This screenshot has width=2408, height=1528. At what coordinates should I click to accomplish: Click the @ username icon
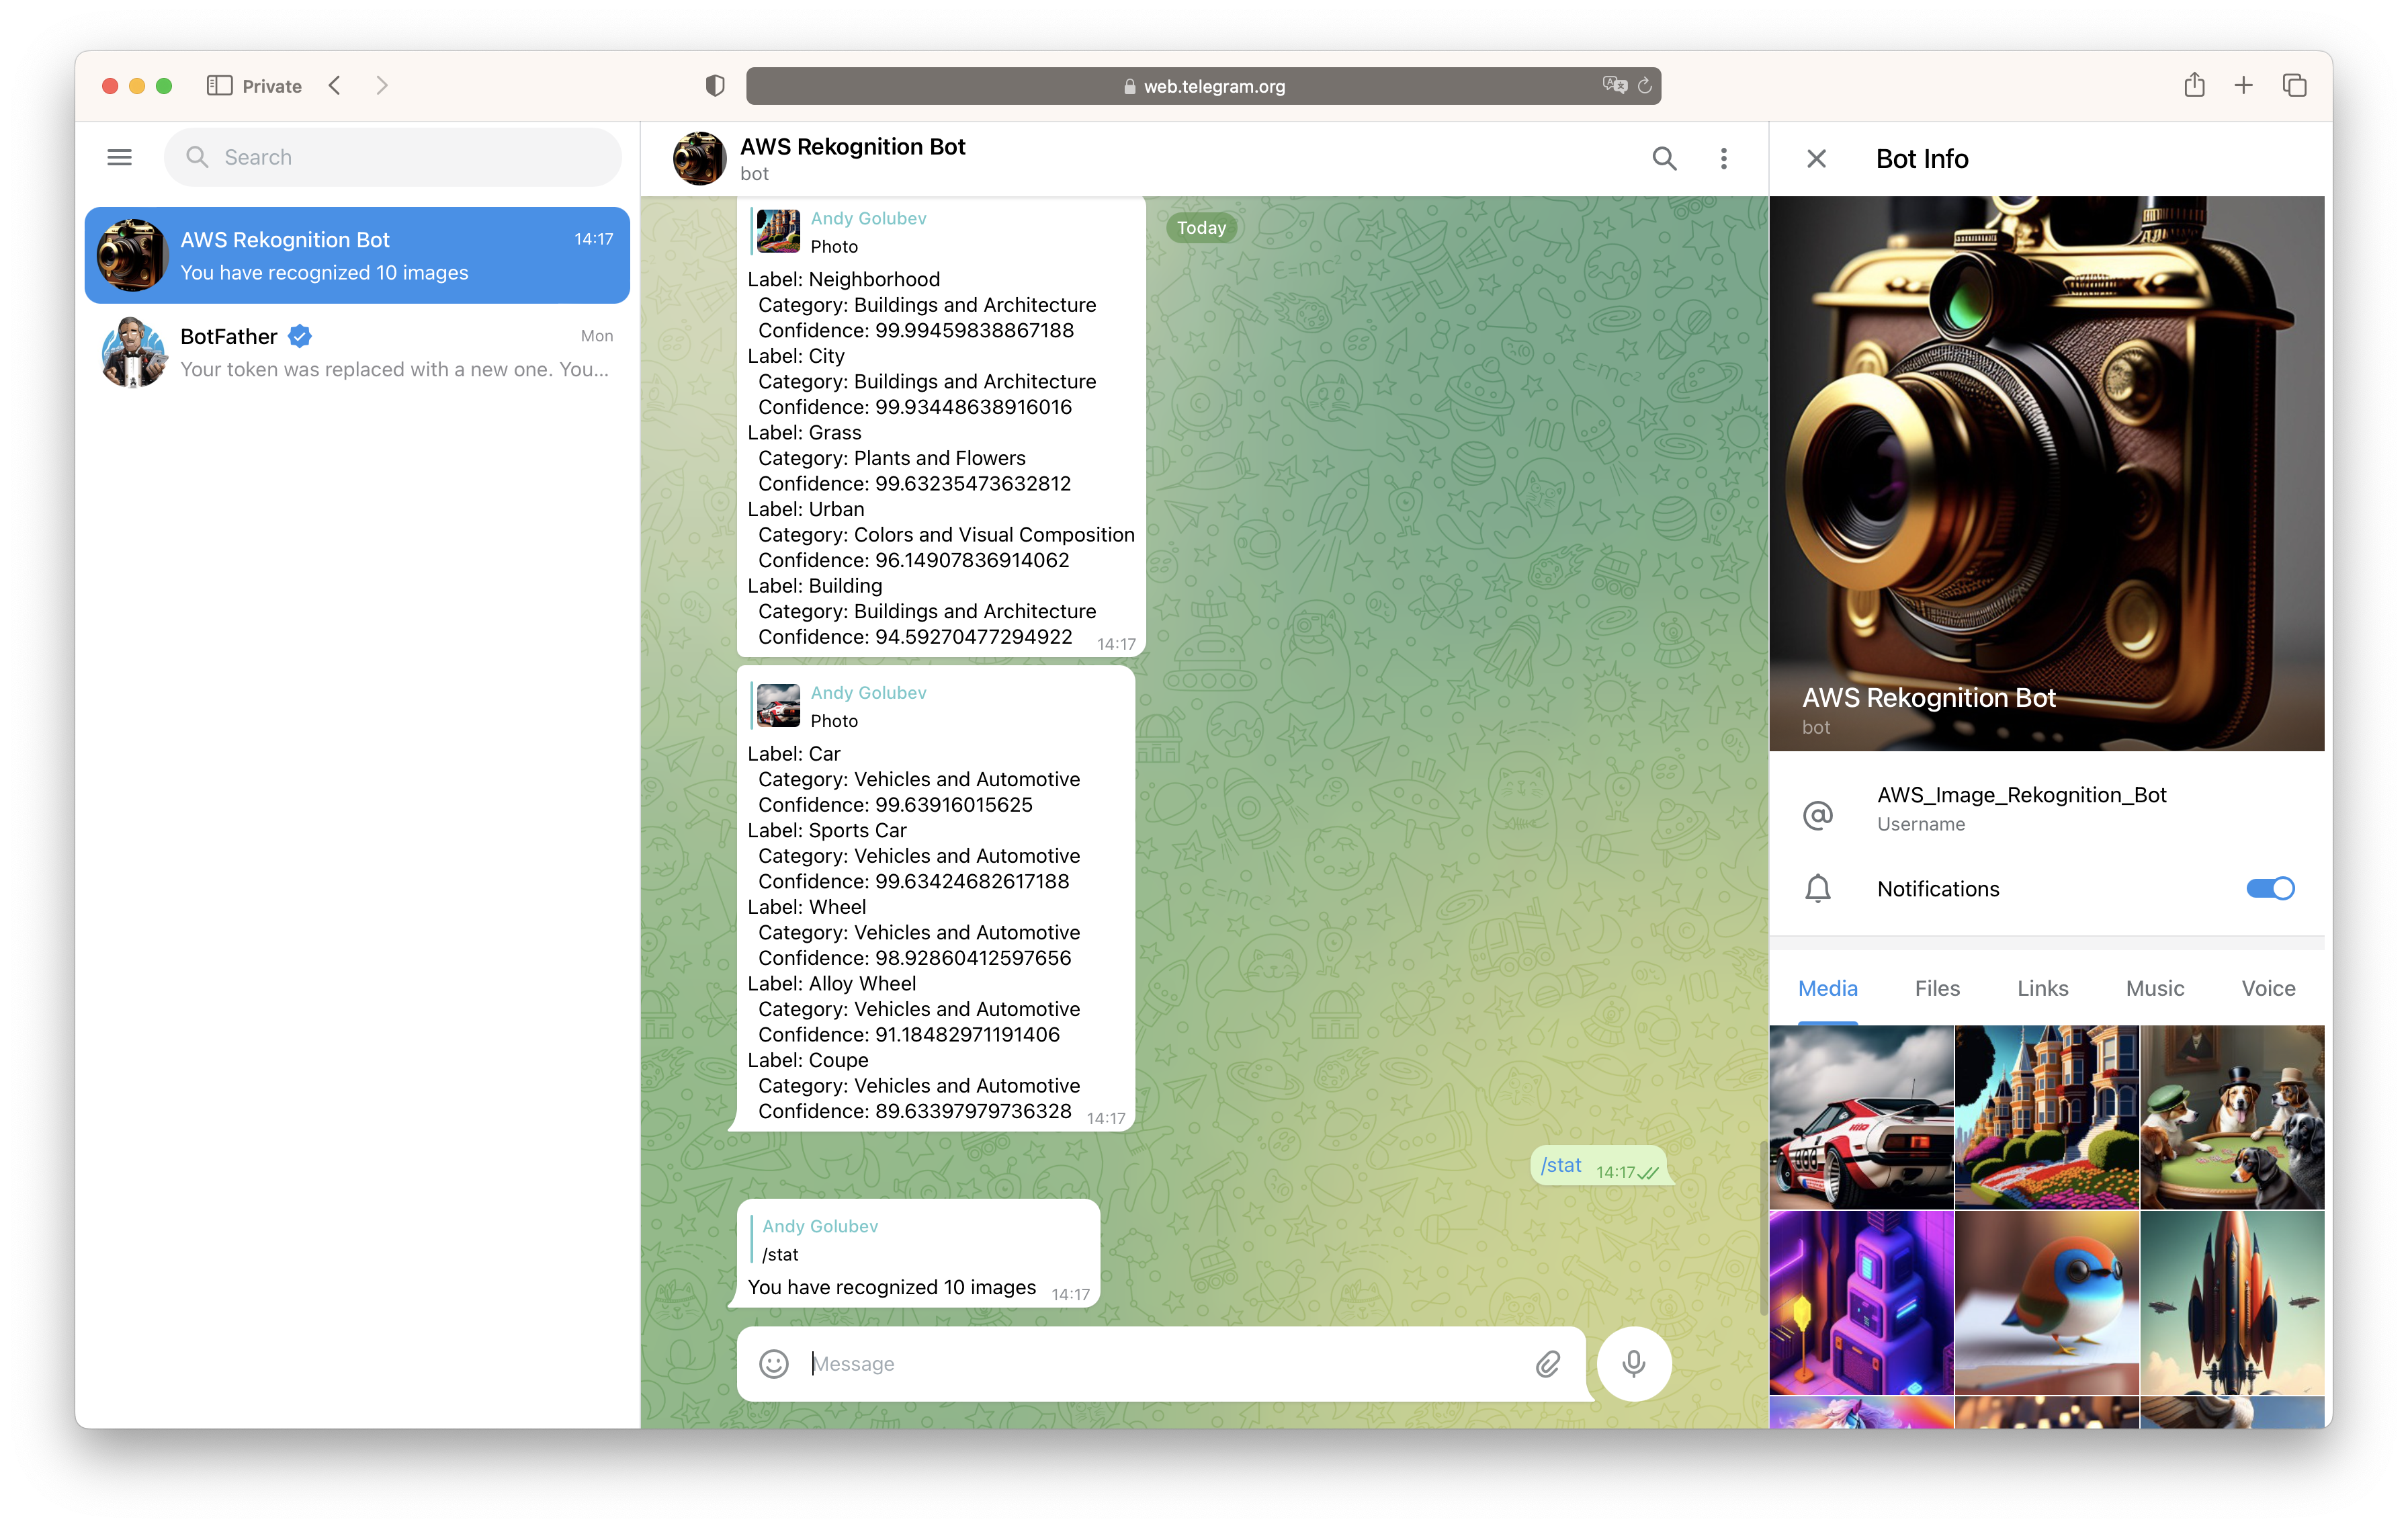pyautogui.click(x=1817, y=815)
